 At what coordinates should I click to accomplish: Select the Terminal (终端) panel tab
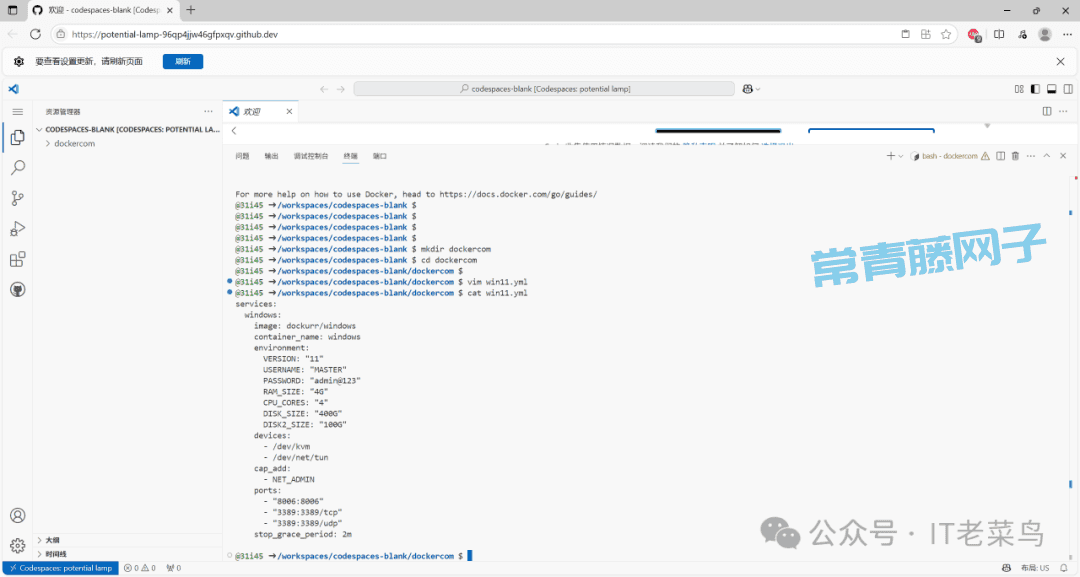click(x=351, y=156)
